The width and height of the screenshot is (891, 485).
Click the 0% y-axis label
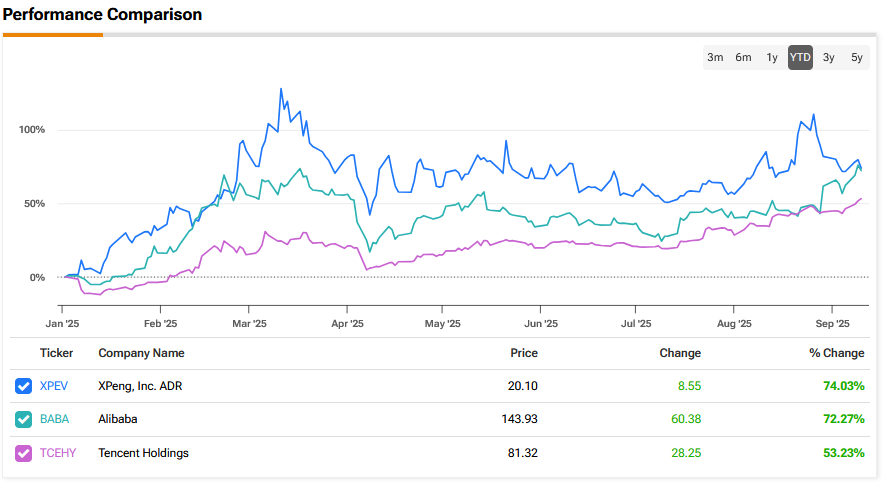click(x=37, y=278)
